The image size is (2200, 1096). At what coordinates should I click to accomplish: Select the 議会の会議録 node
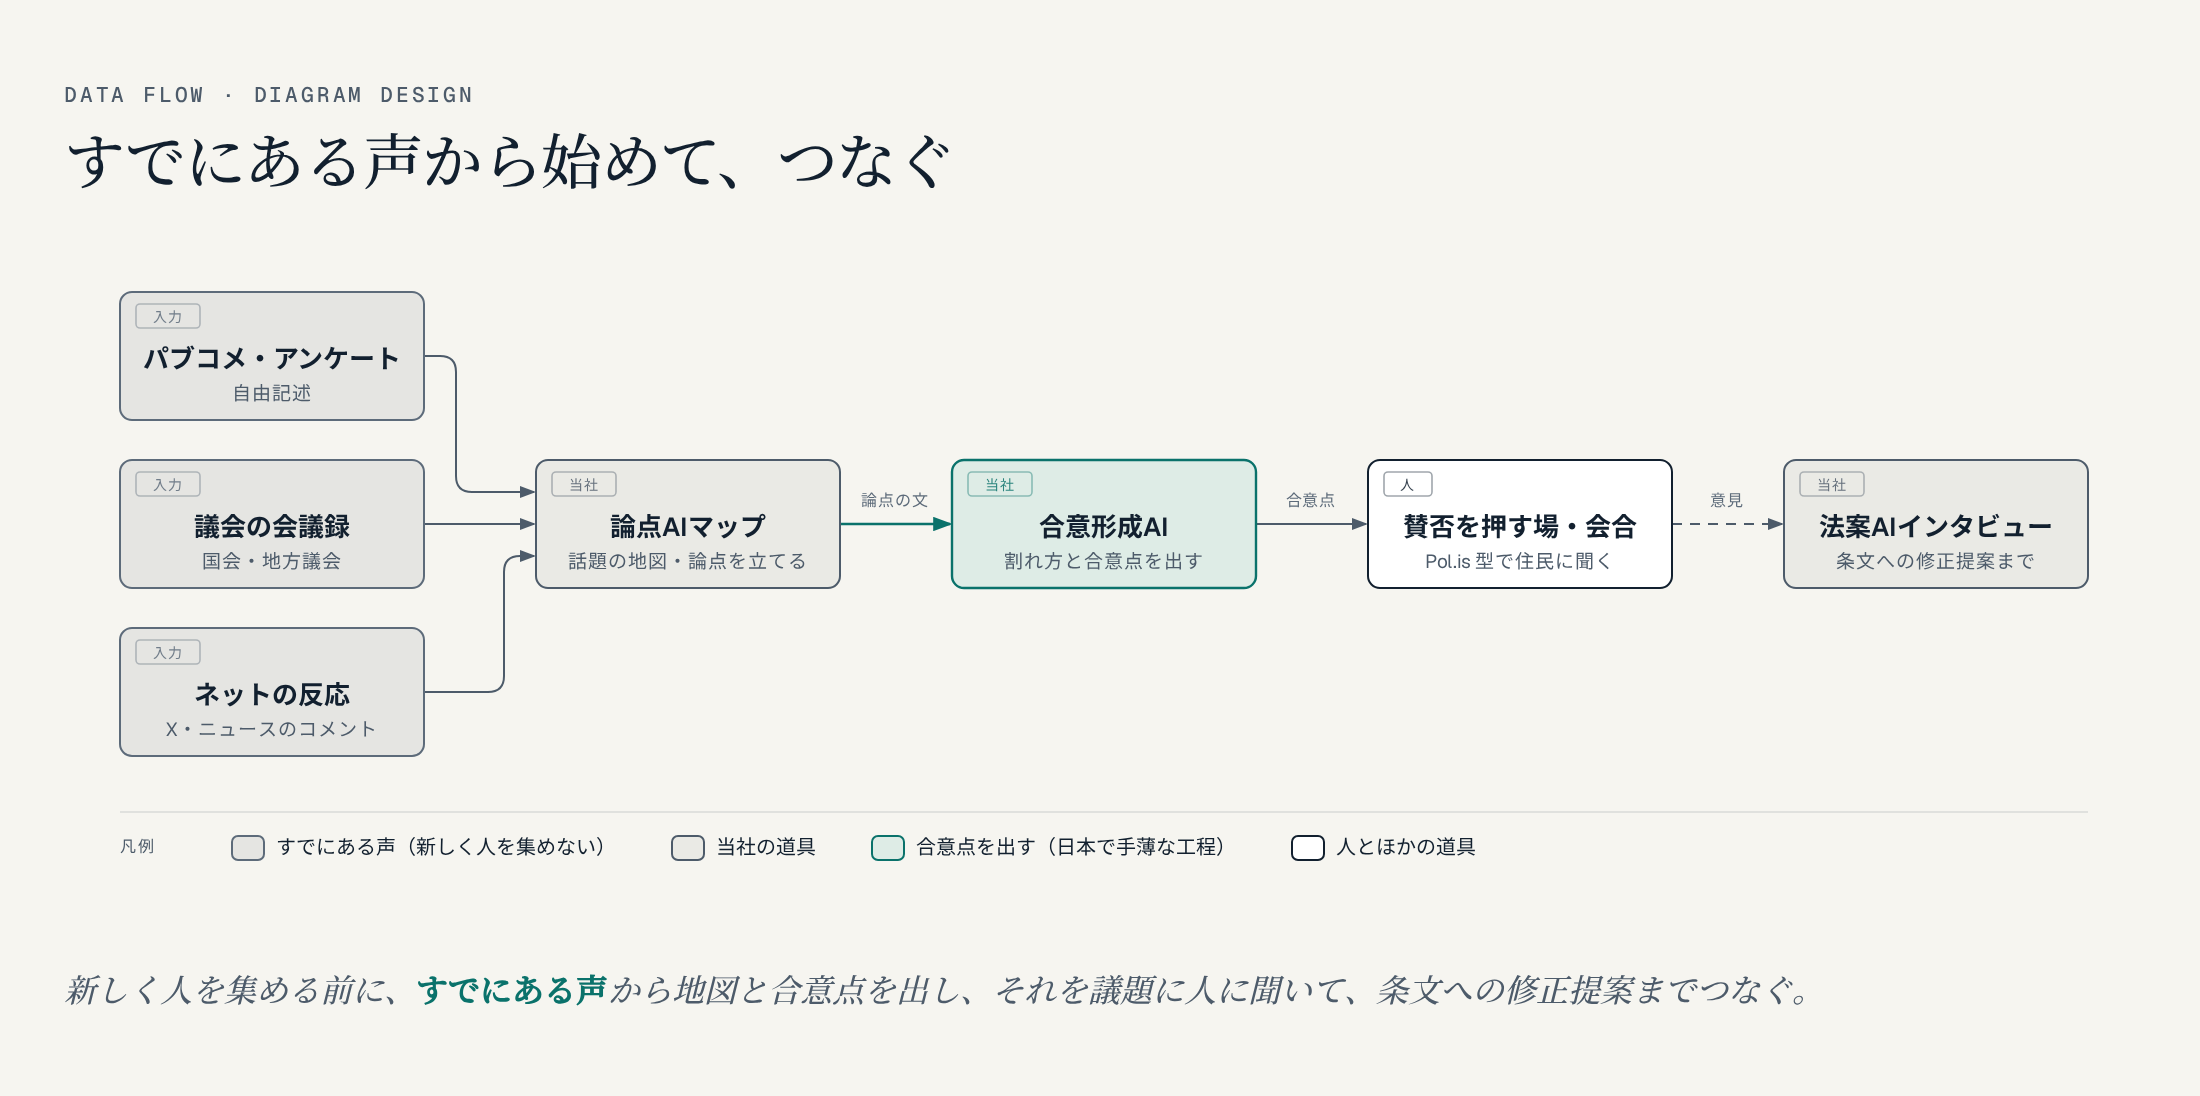tap(272, 524)
